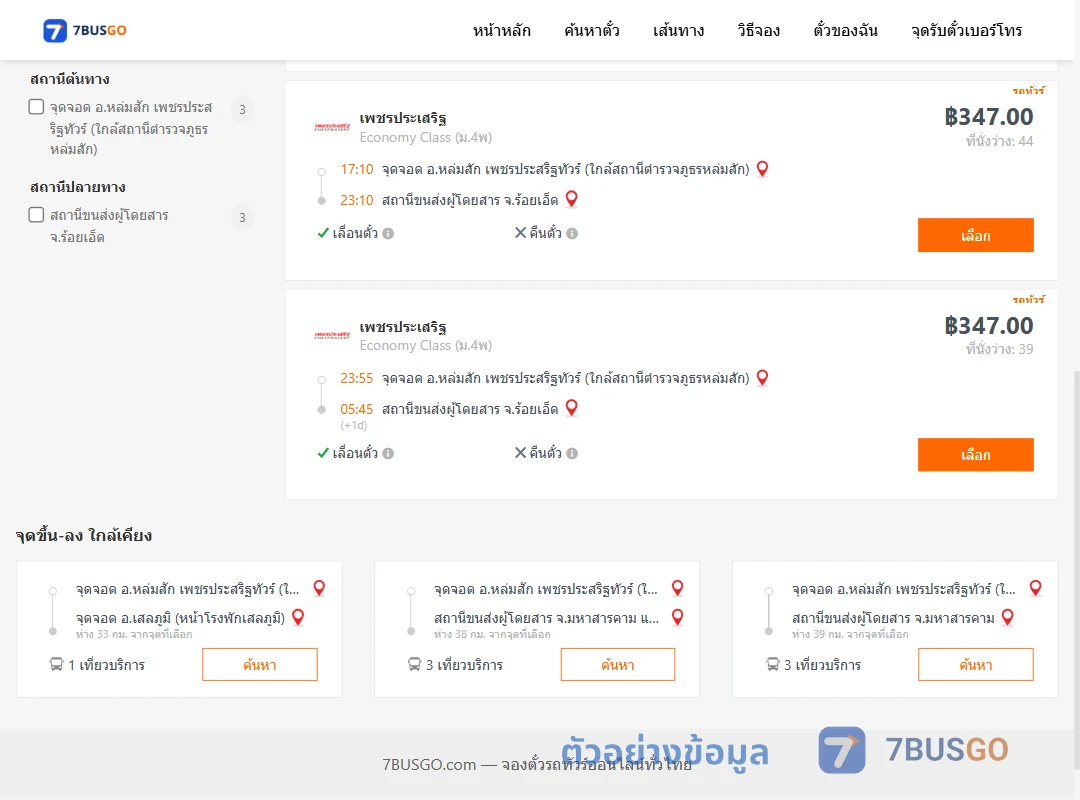Click bus icon in 38 km card
The width and height of the screenshot is (1080, 800).
click(414, 664)
